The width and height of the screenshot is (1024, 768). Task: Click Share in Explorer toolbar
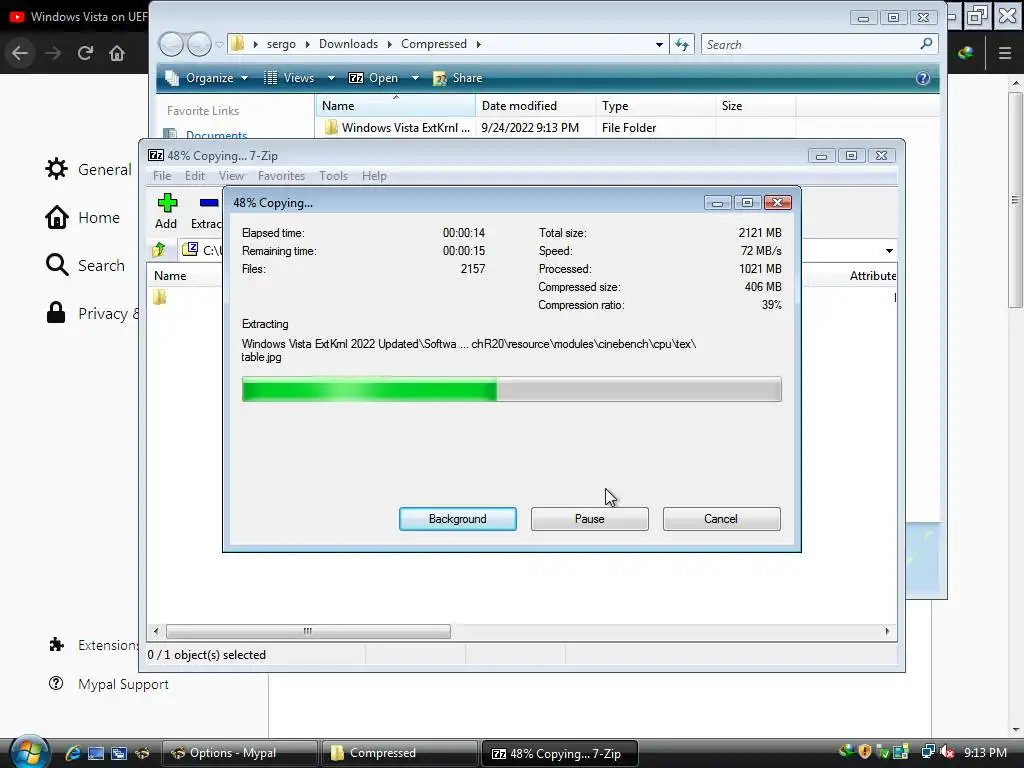458,78
